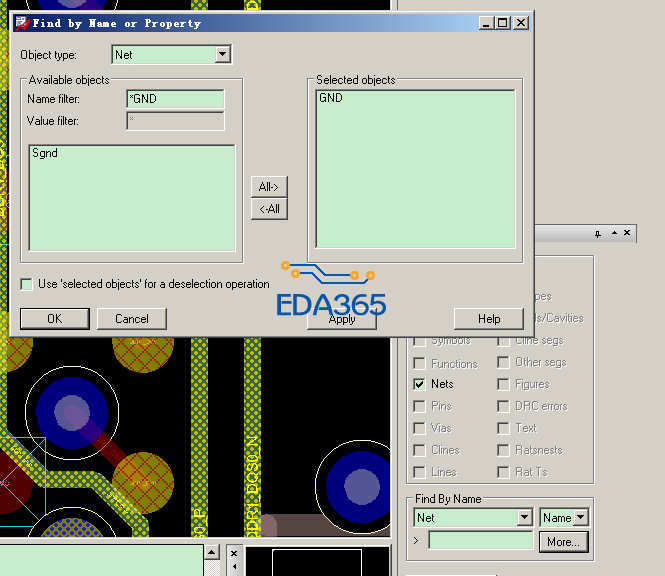Pin the Find panel with pushpin icon
The height and width of the screenshot is (576, 665).
598,233
